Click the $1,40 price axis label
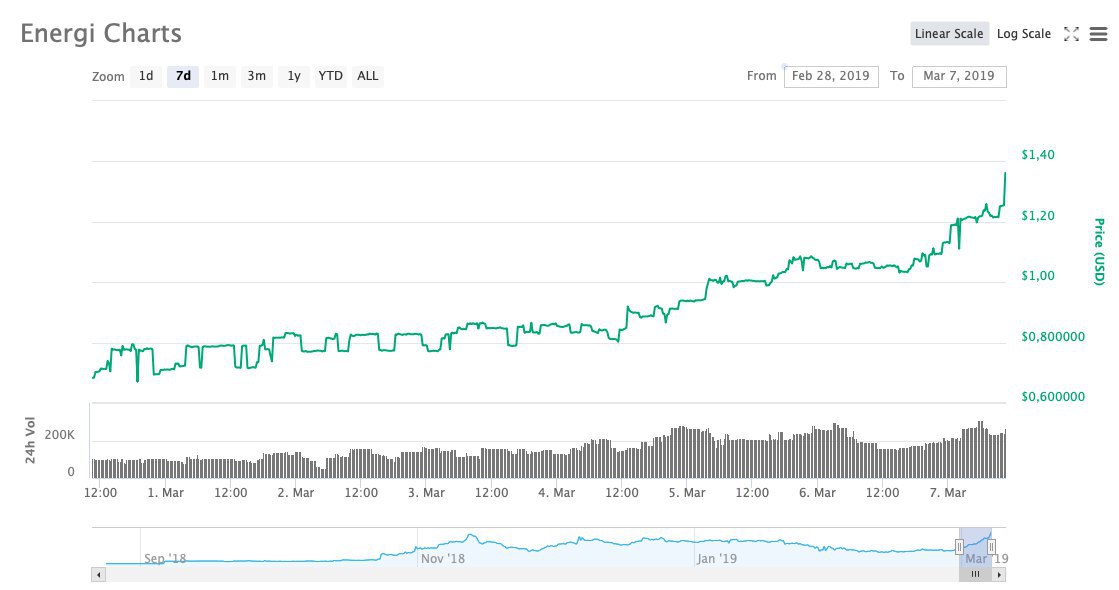 coord(1038,154)
